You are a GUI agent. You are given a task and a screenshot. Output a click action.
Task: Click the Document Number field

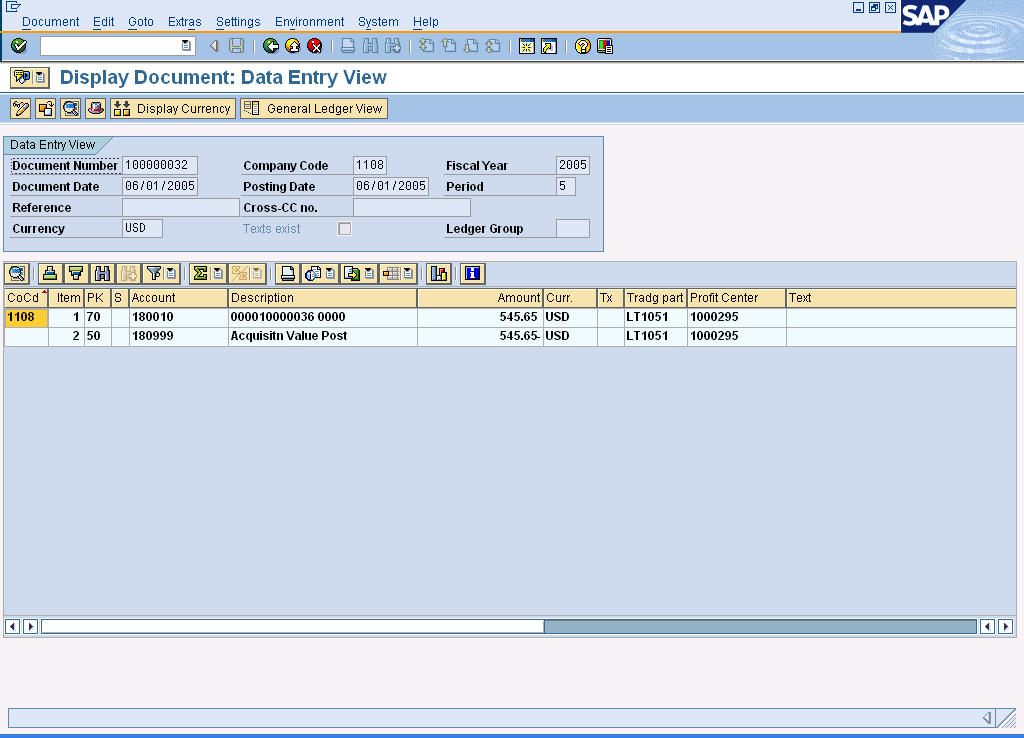[159, 165]
